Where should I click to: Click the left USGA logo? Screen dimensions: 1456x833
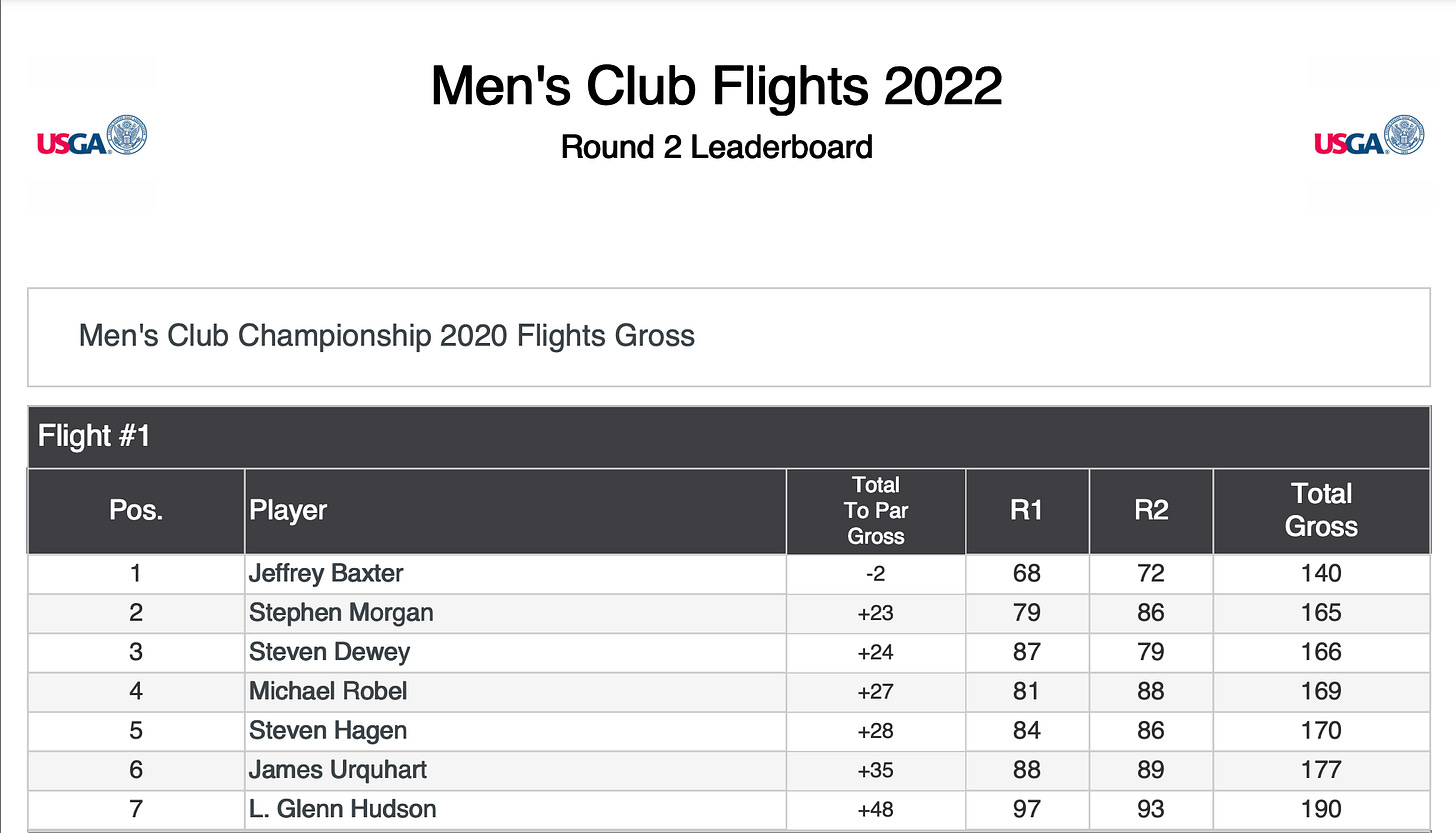(x=92, y=135)
